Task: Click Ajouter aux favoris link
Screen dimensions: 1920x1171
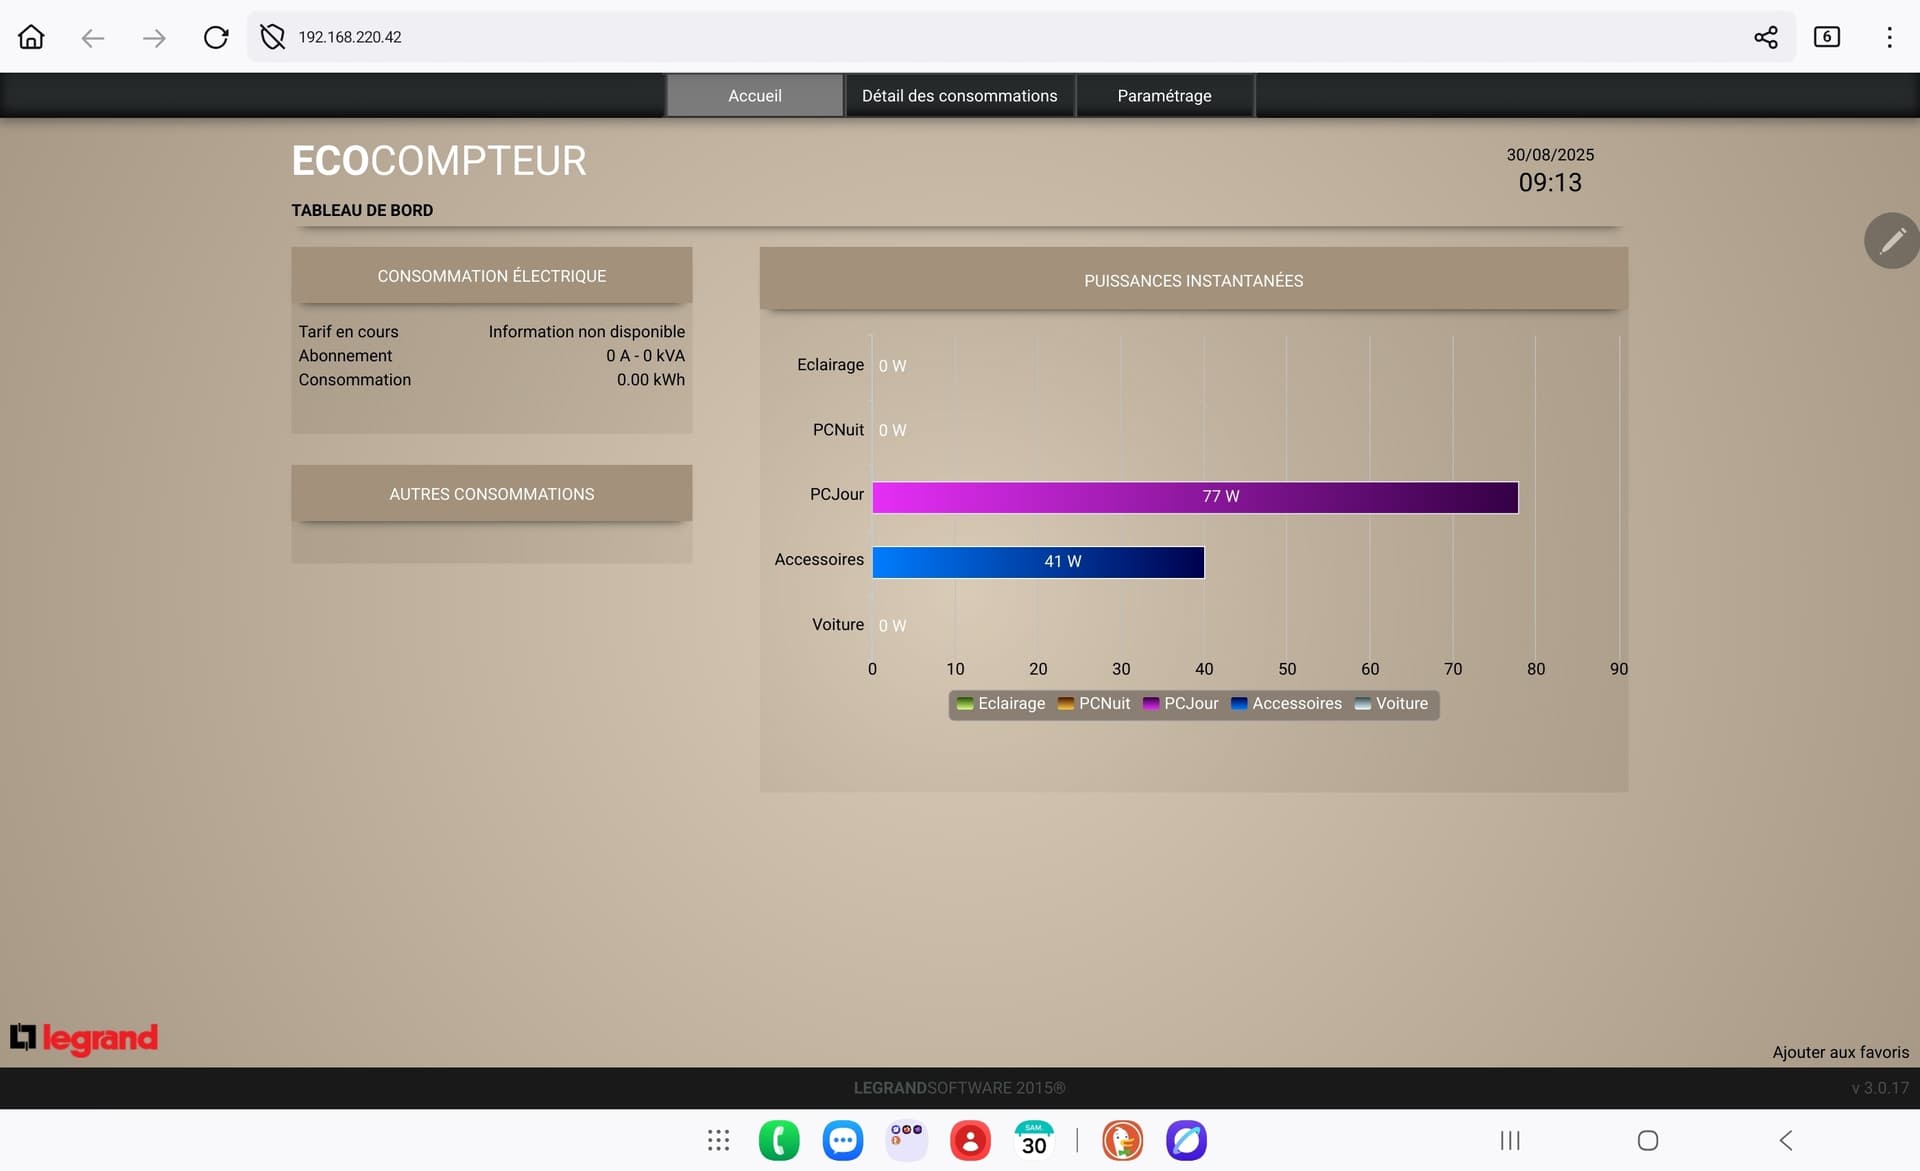Action: (x=1840, y=1052)
